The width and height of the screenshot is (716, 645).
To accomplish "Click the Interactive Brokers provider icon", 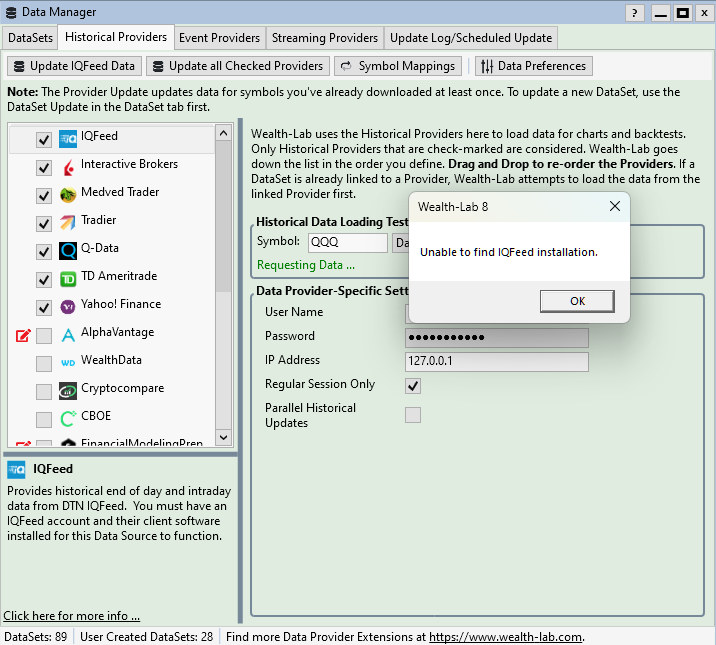I will point(68,167).
